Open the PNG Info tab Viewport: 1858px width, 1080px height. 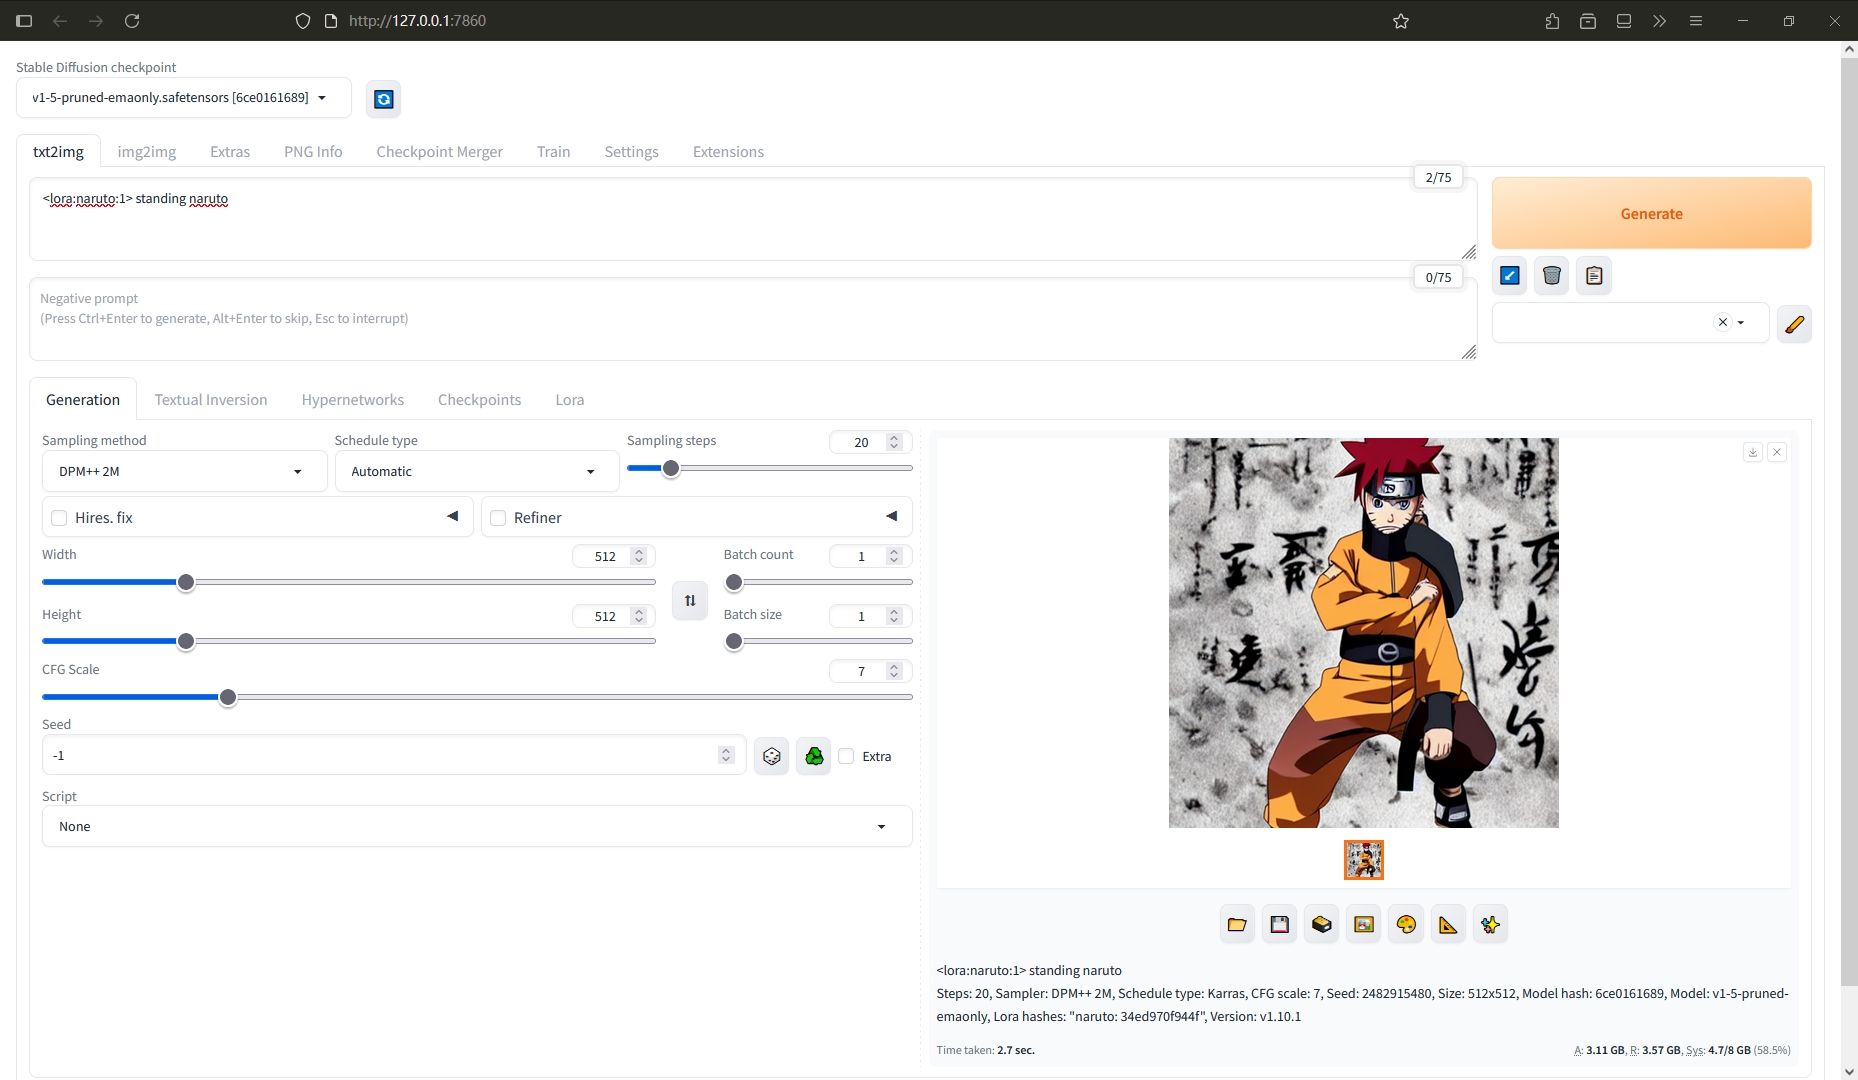[x=313, y=152]
